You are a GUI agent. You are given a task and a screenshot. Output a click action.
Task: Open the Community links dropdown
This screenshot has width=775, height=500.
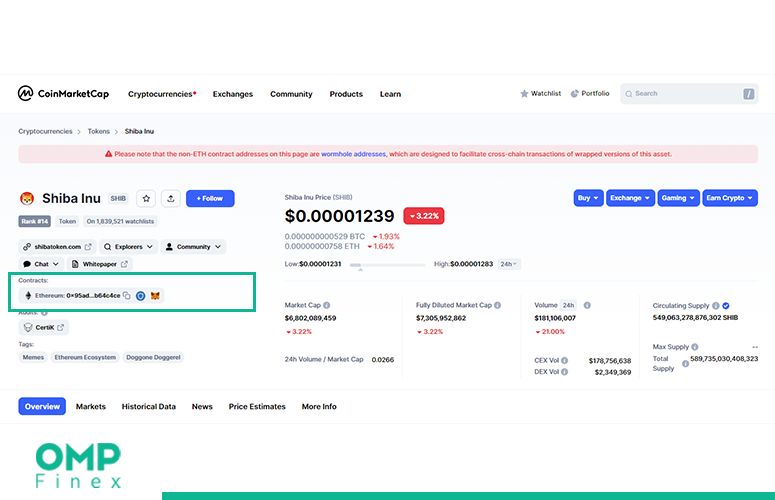point(193,247)
